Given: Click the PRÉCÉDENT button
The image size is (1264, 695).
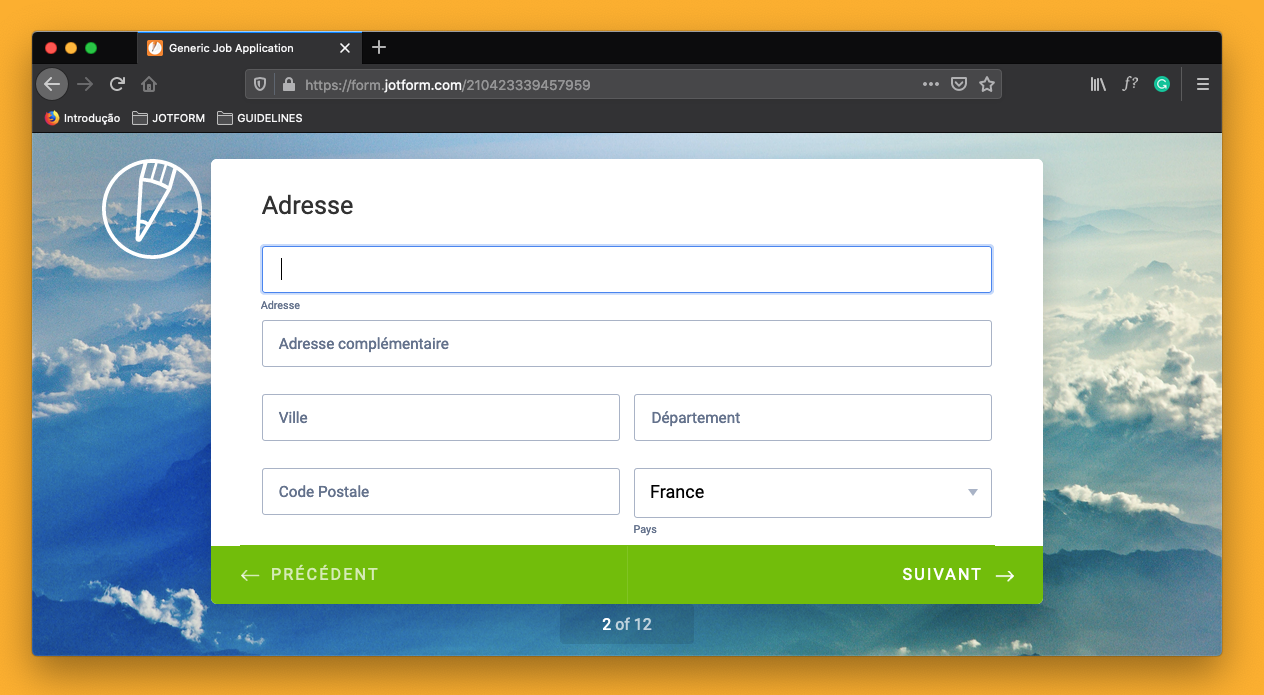Looking at the screenshot, I should point(419,575).
